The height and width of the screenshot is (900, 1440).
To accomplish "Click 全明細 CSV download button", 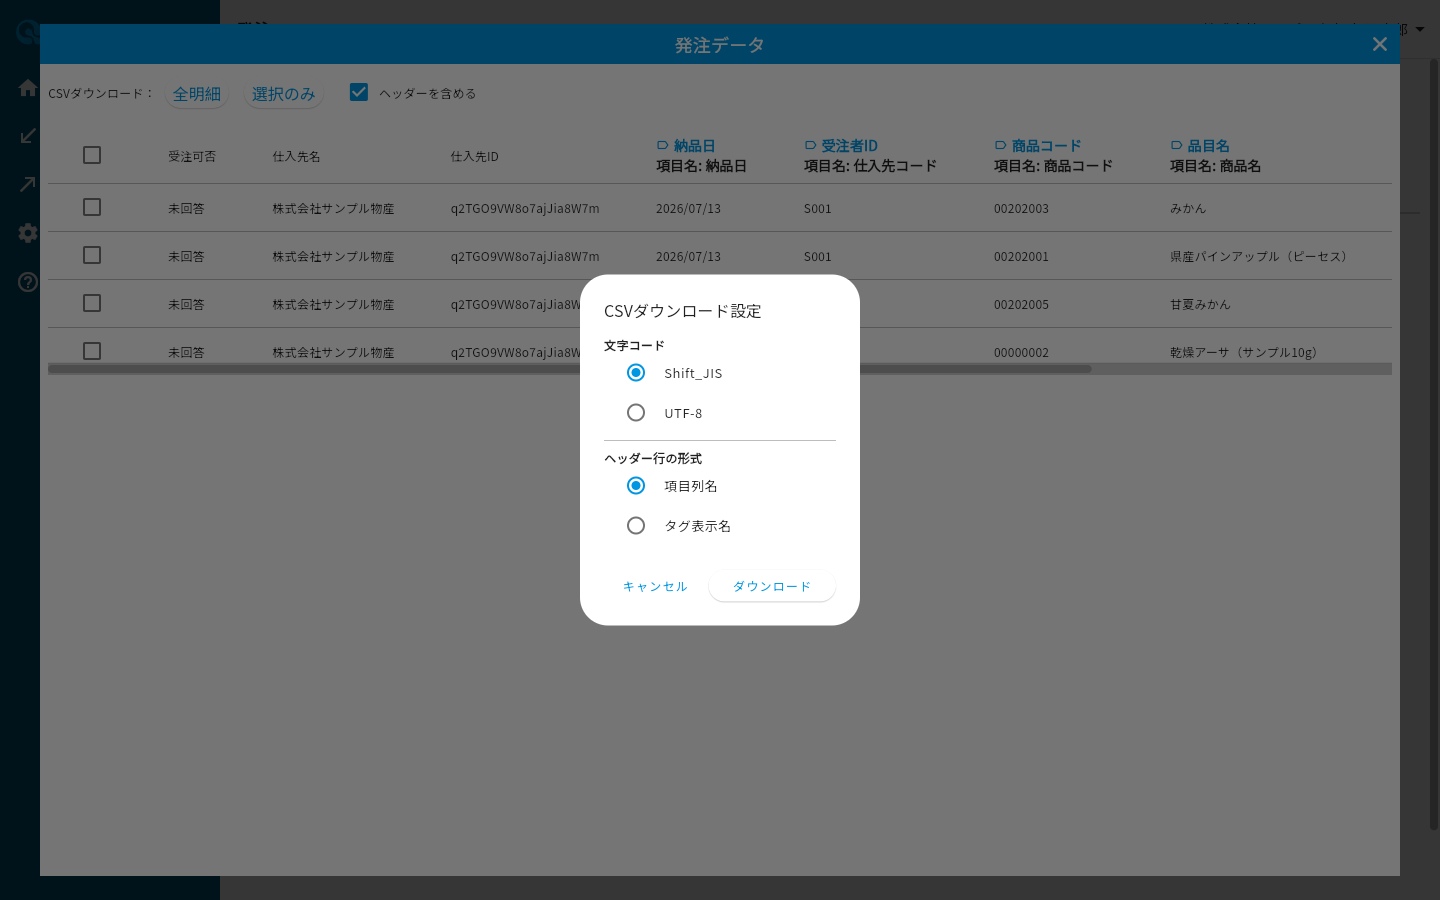I will pos(197,94).
